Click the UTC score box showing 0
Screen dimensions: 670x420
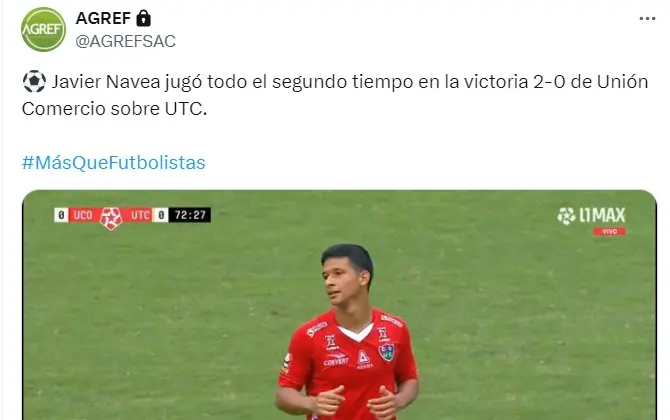point(161,215)
